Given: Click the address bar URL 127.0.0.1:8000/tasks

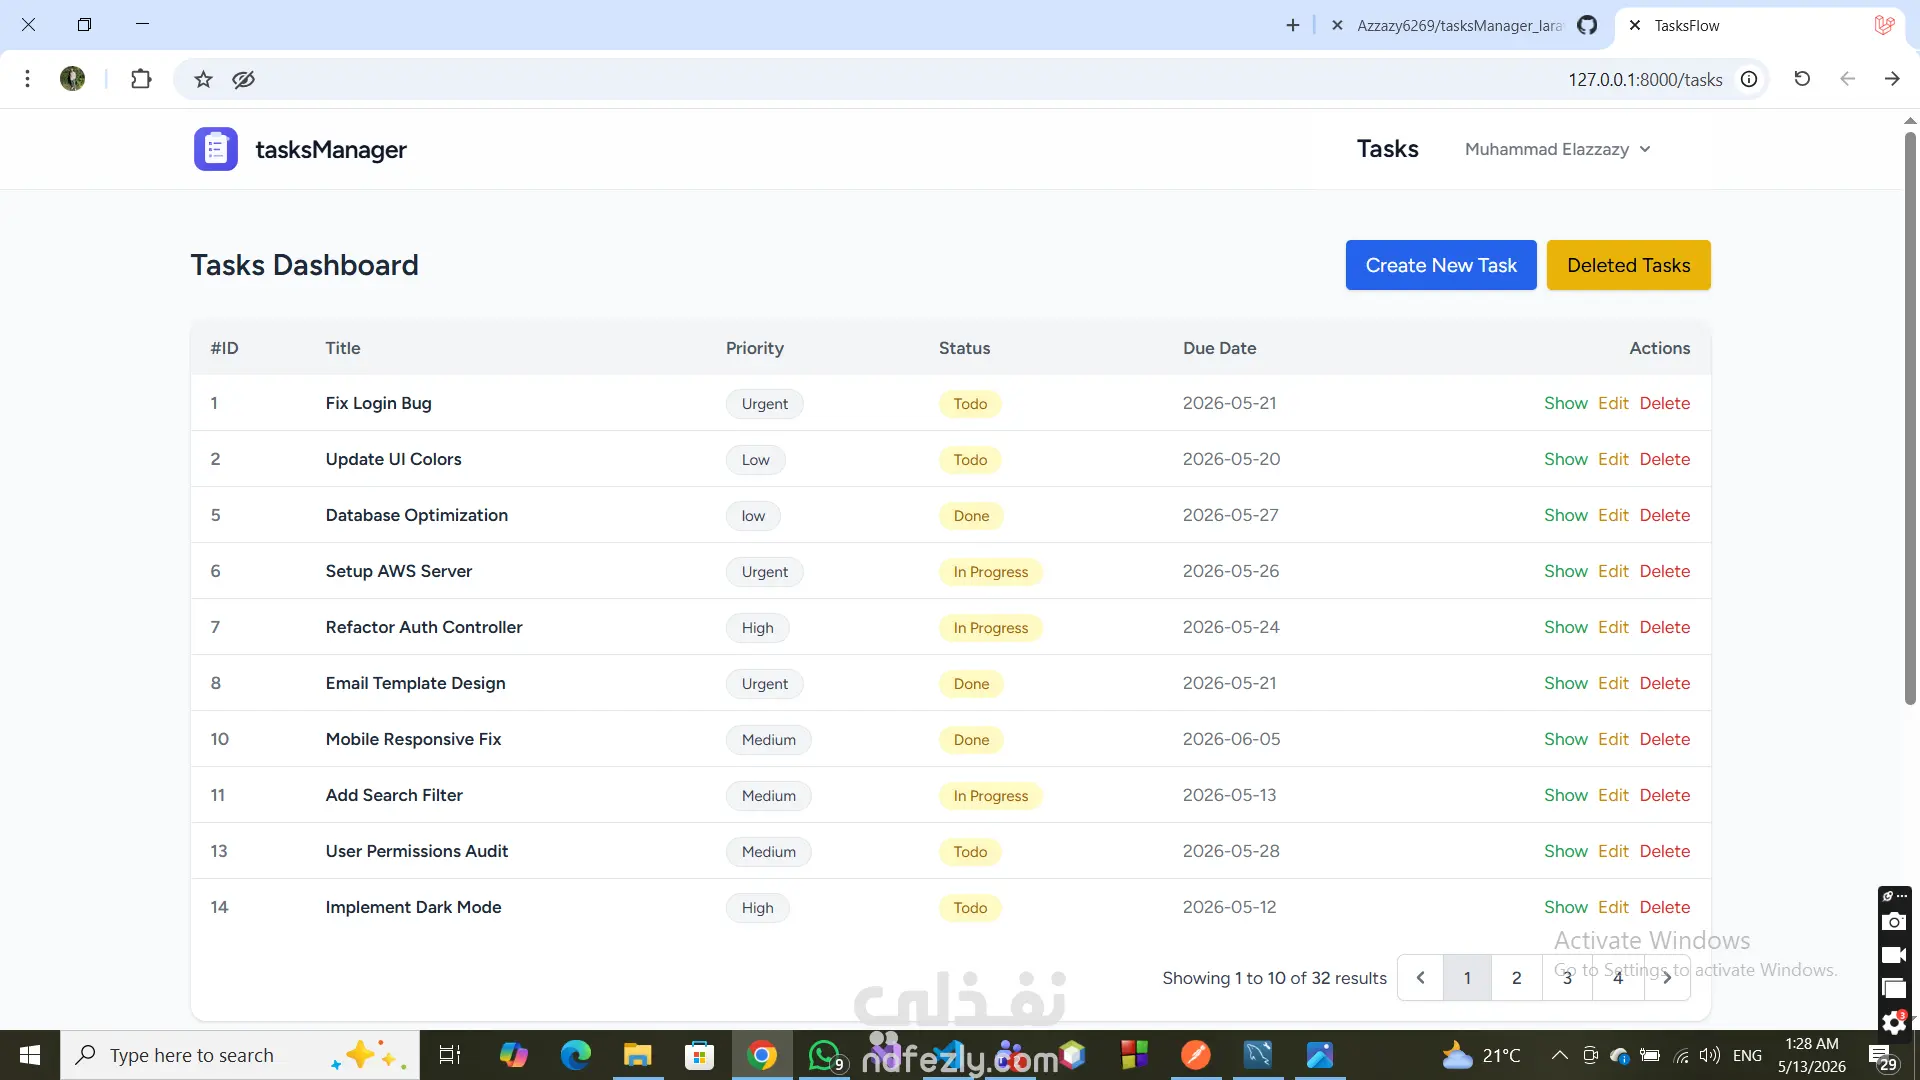Looking at the screenshot, I should (1645, 79).
